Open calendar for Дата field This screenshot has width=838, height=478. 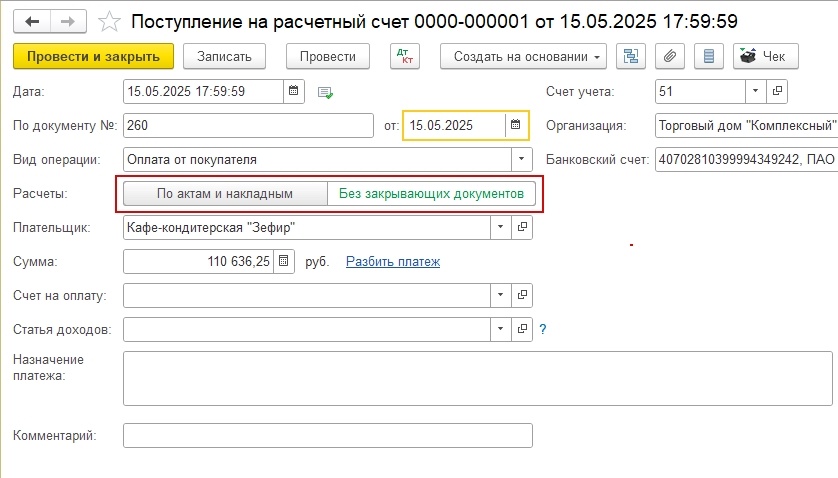pos(293,91)
